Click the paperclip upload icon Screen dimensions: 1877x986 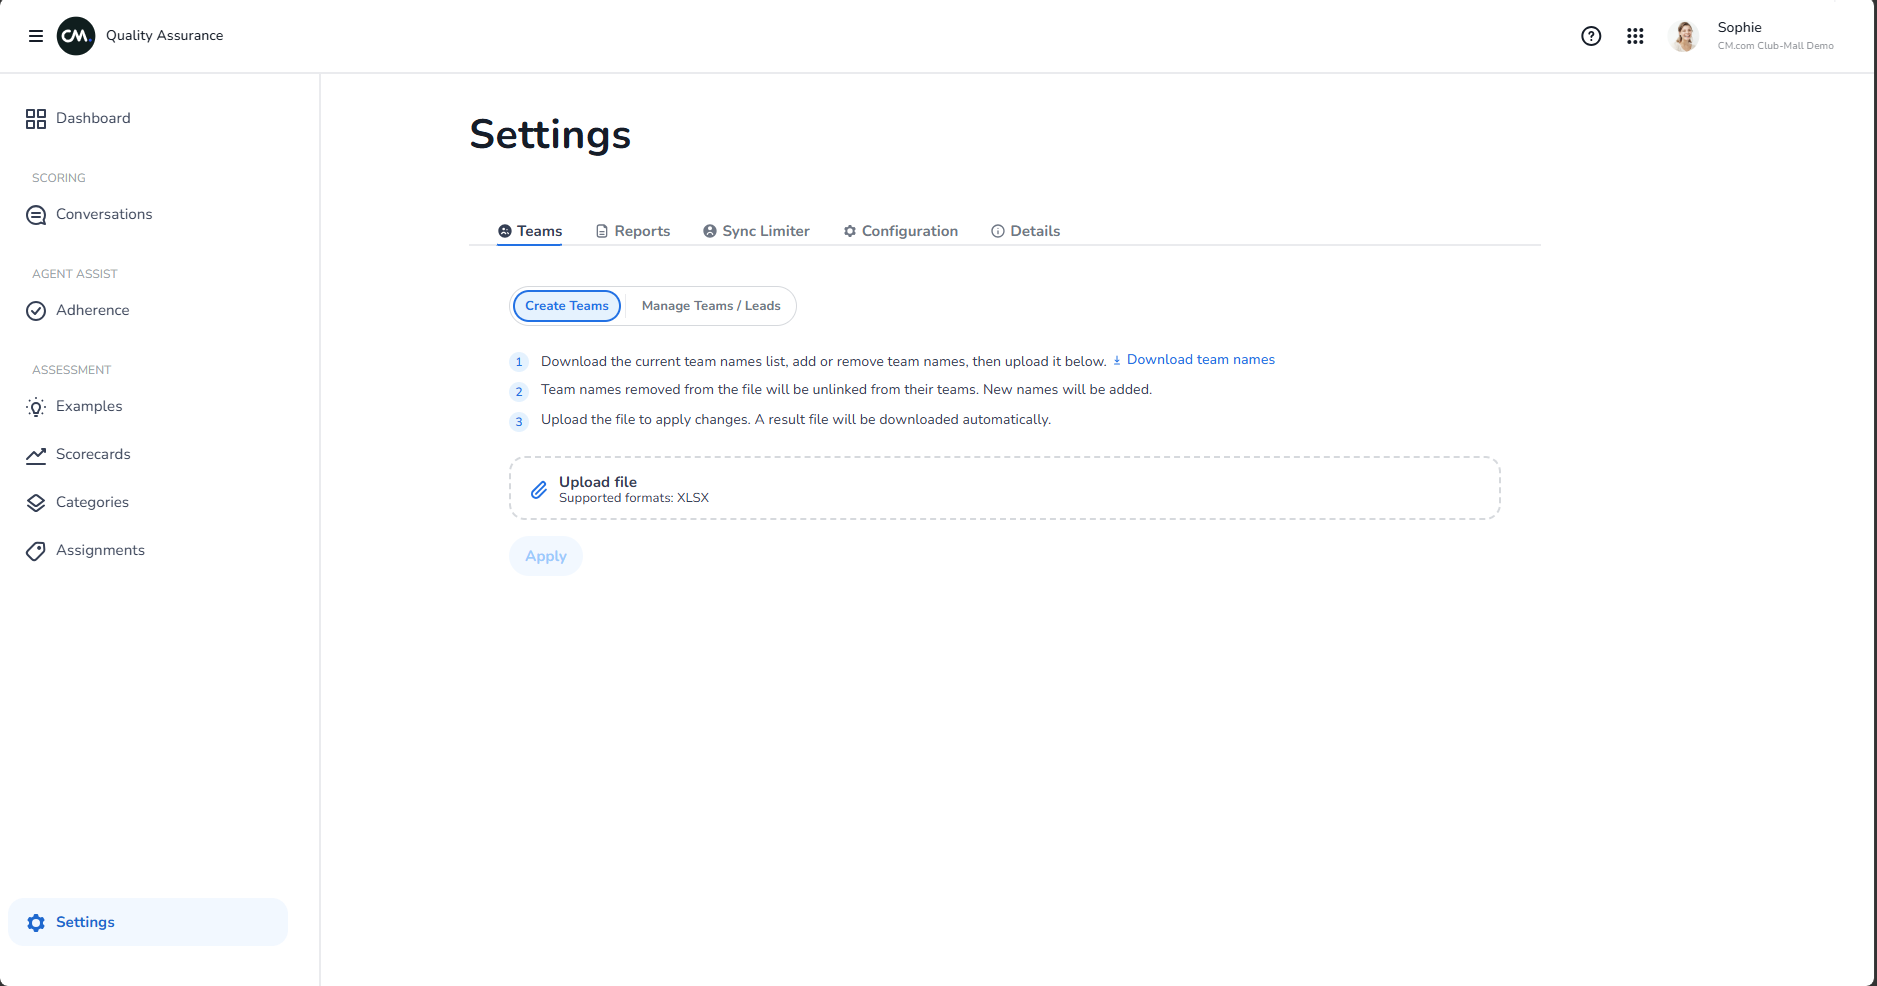(x=539, y=489)
